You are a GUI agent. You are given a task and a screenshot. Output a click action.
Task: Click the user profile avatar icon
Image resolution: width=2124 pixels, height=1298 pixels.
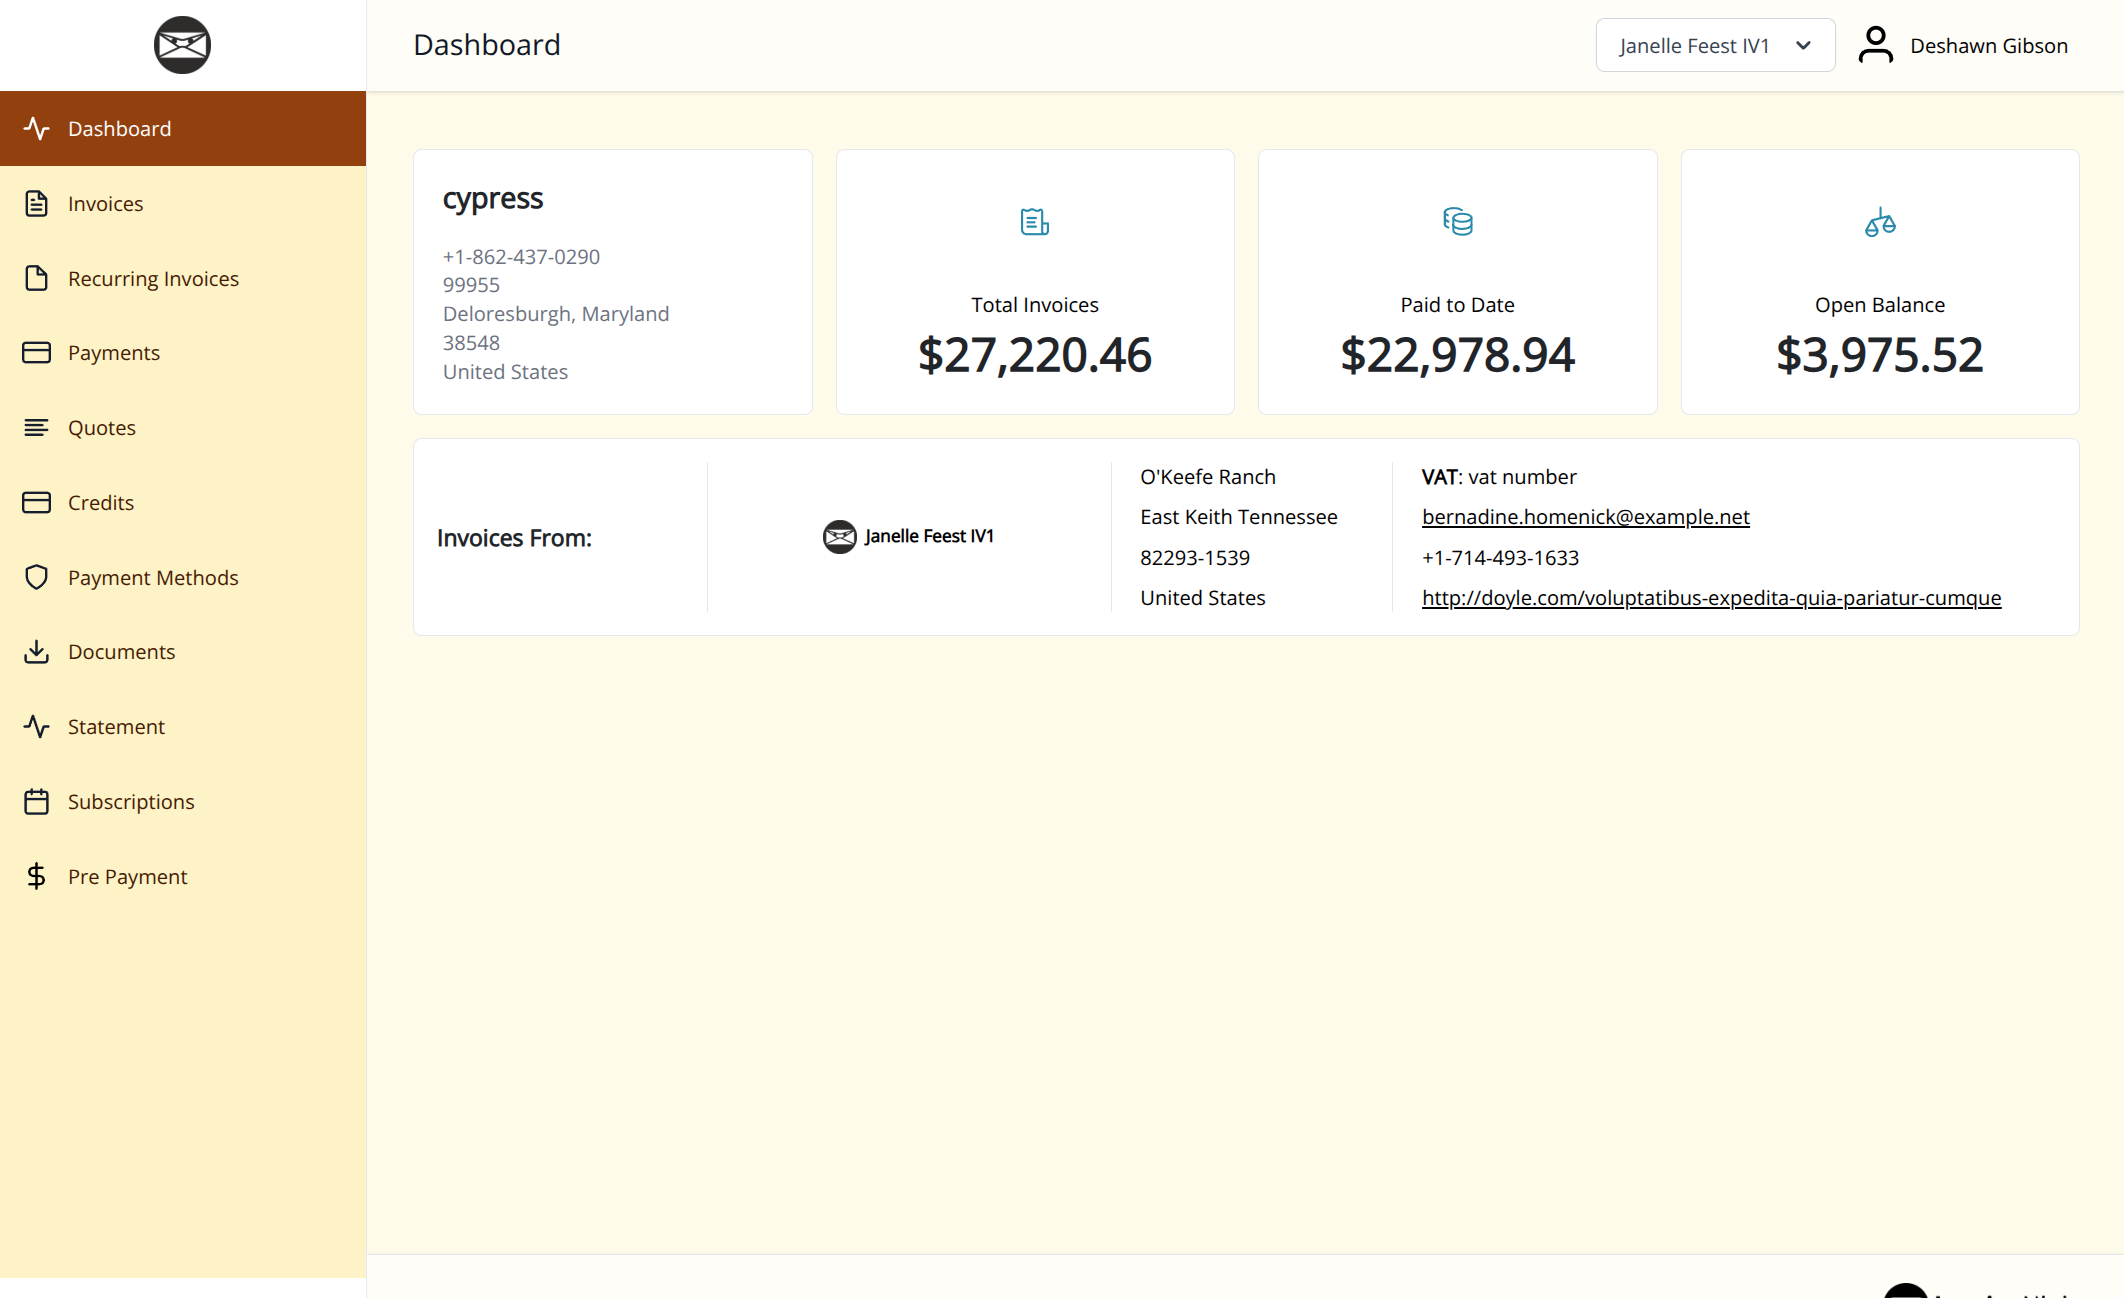click(1876, 45)
